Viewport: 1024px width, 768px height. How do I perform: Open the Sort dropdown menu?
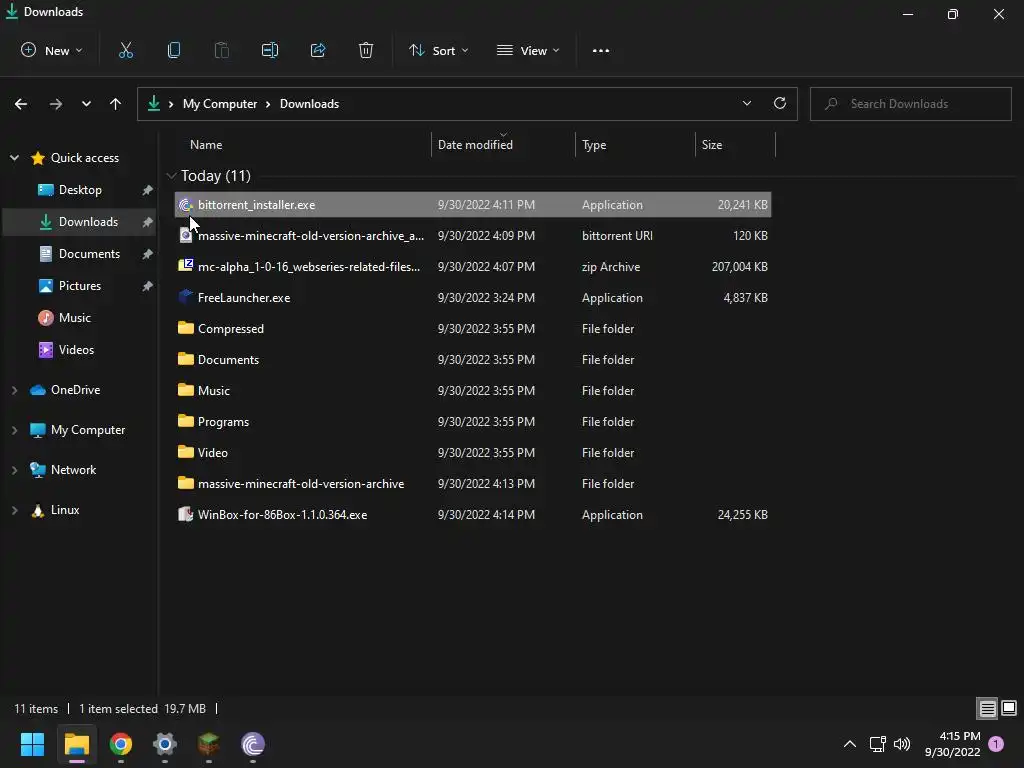coord(438,50)
